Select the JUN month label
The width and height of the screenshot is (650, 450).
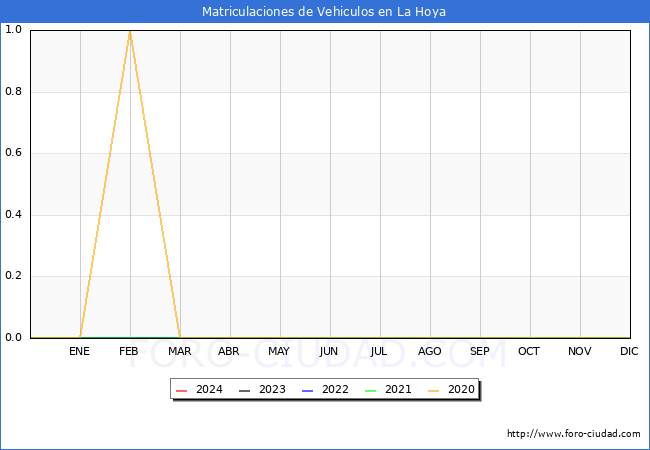329,352
